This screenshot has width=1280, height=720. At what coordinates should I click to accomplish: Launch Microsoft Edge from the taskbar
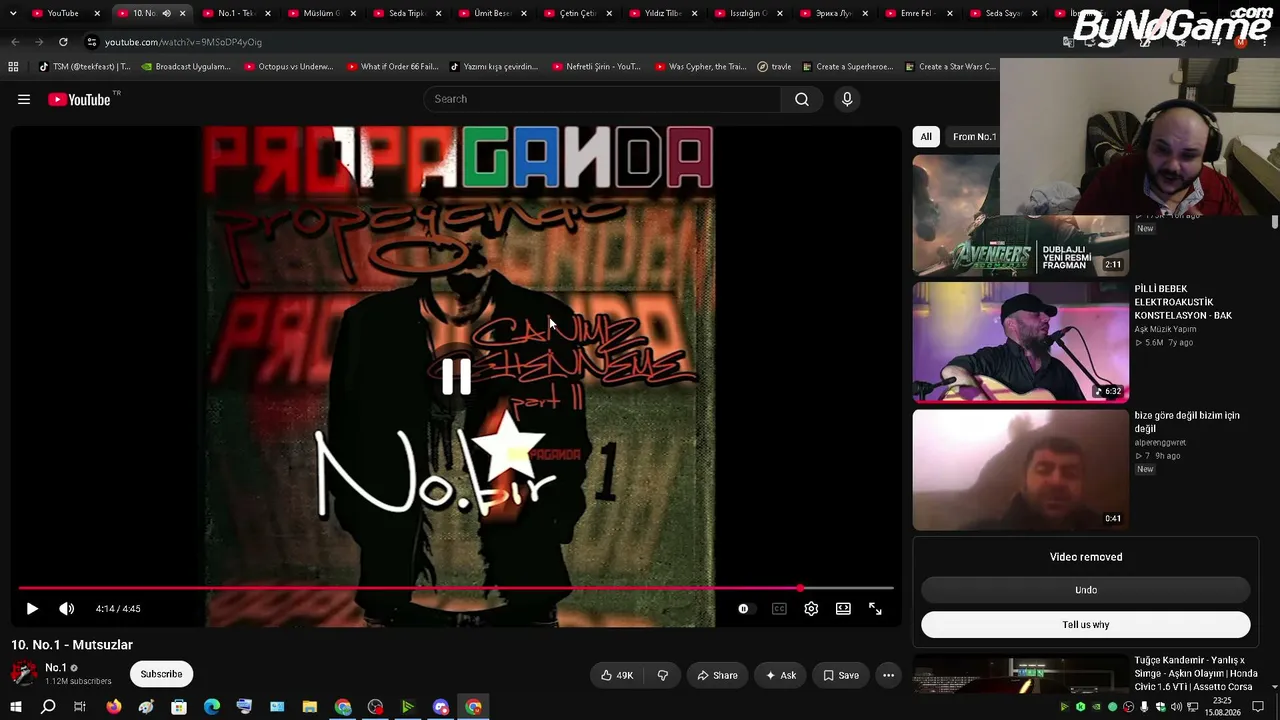click(x=212, y=707)
